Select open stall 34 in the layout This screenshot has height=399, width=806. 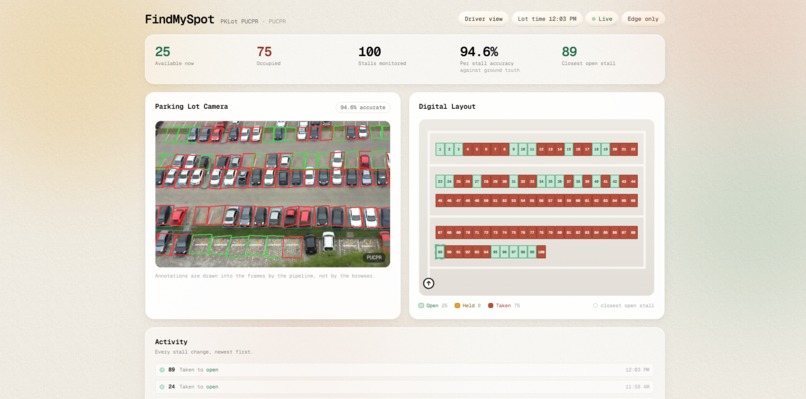point(541,181)
